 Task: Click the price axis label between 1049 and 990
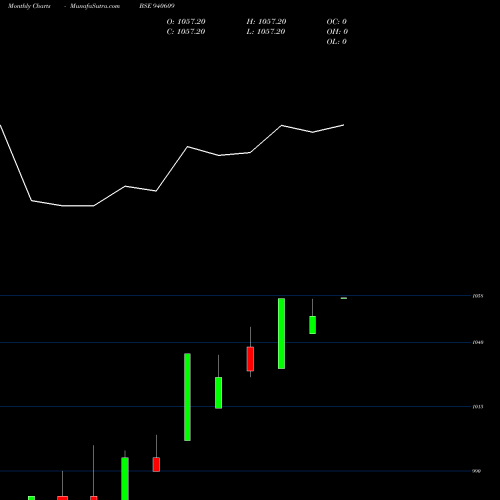point(478,407)
